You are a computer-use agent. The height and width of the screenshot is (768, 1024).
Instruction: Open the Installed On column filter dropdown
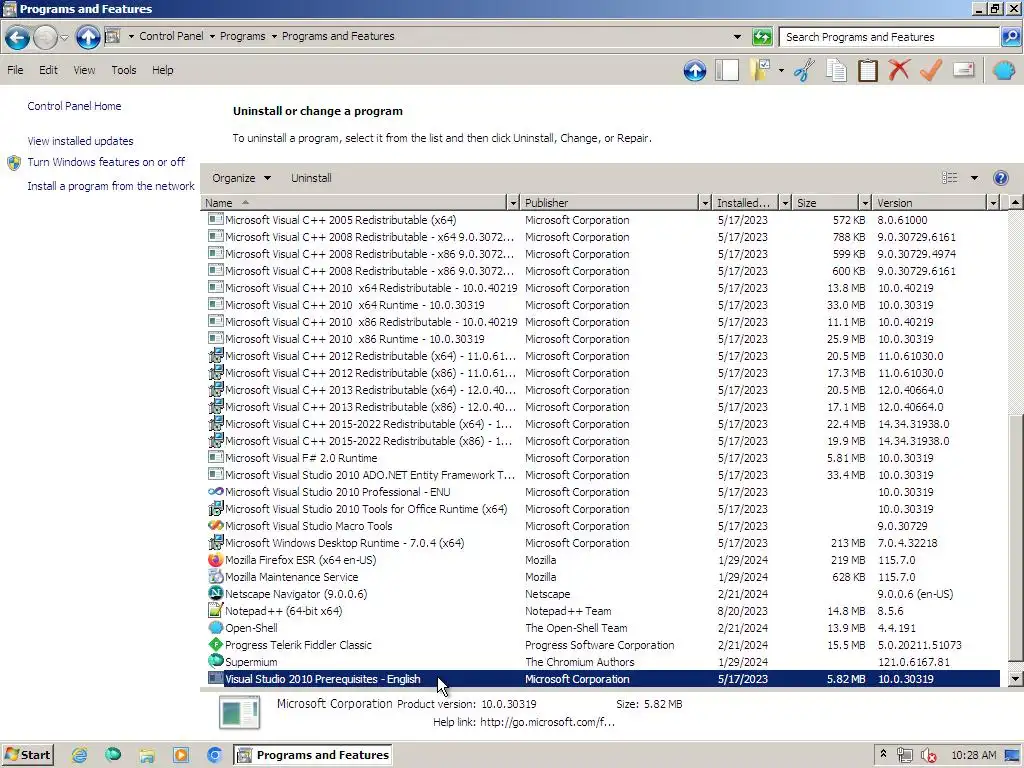tap(785, 203)
